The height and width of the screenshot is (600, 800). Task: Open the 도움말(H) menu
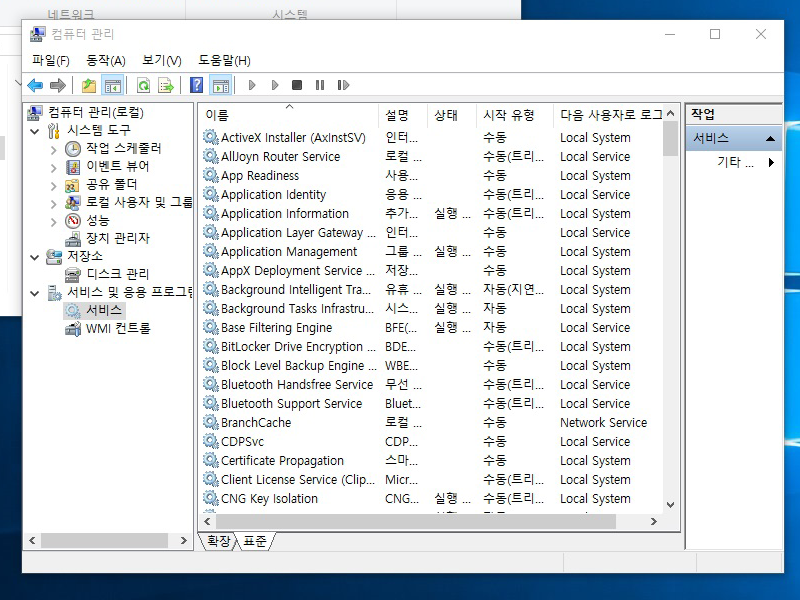224,60
